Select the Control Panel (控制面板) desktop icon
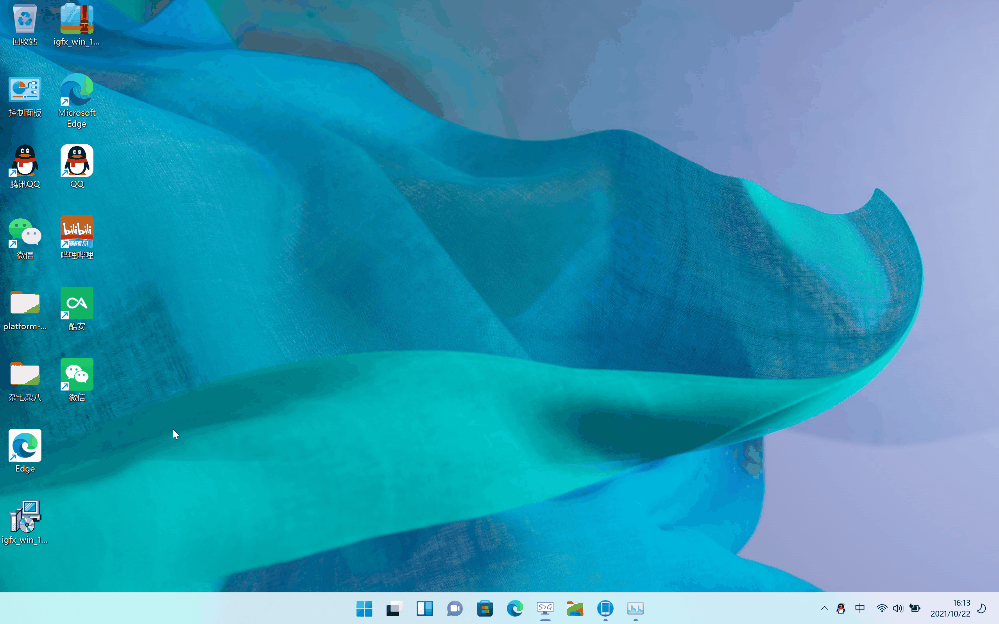 (x=25, y=96)
